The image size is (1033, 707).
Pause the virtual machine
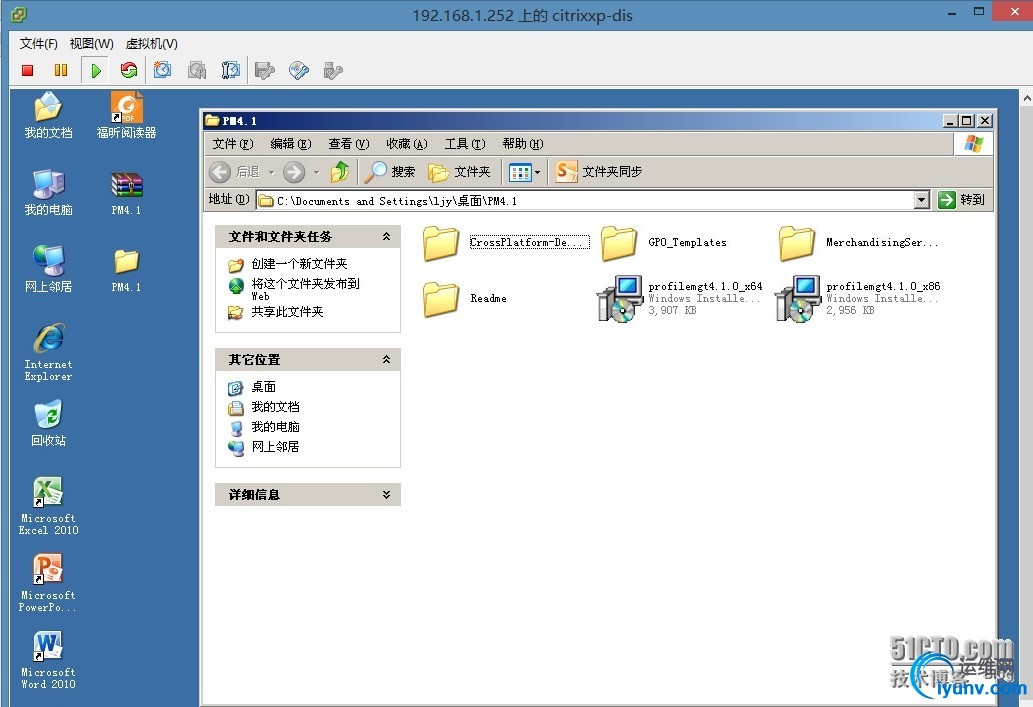coord(61,70)
